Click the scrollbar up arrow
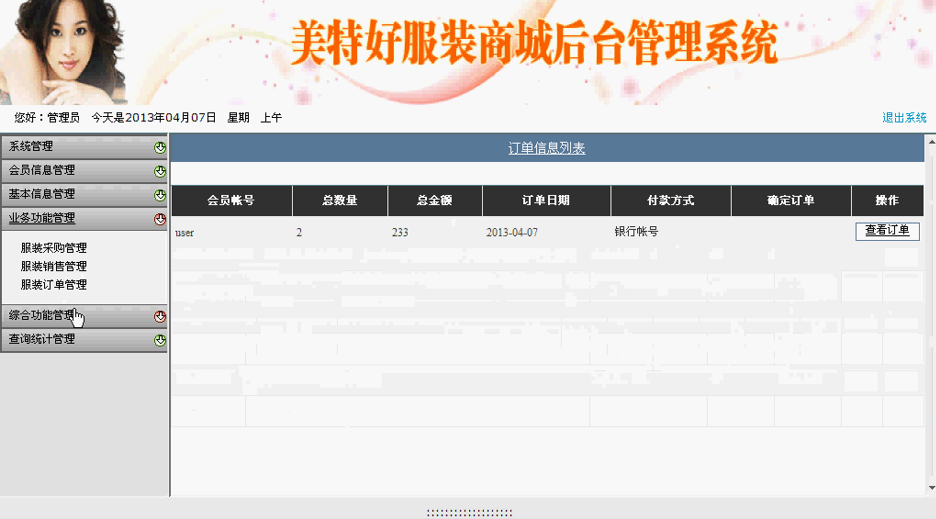936x519 pixels. 931,142
